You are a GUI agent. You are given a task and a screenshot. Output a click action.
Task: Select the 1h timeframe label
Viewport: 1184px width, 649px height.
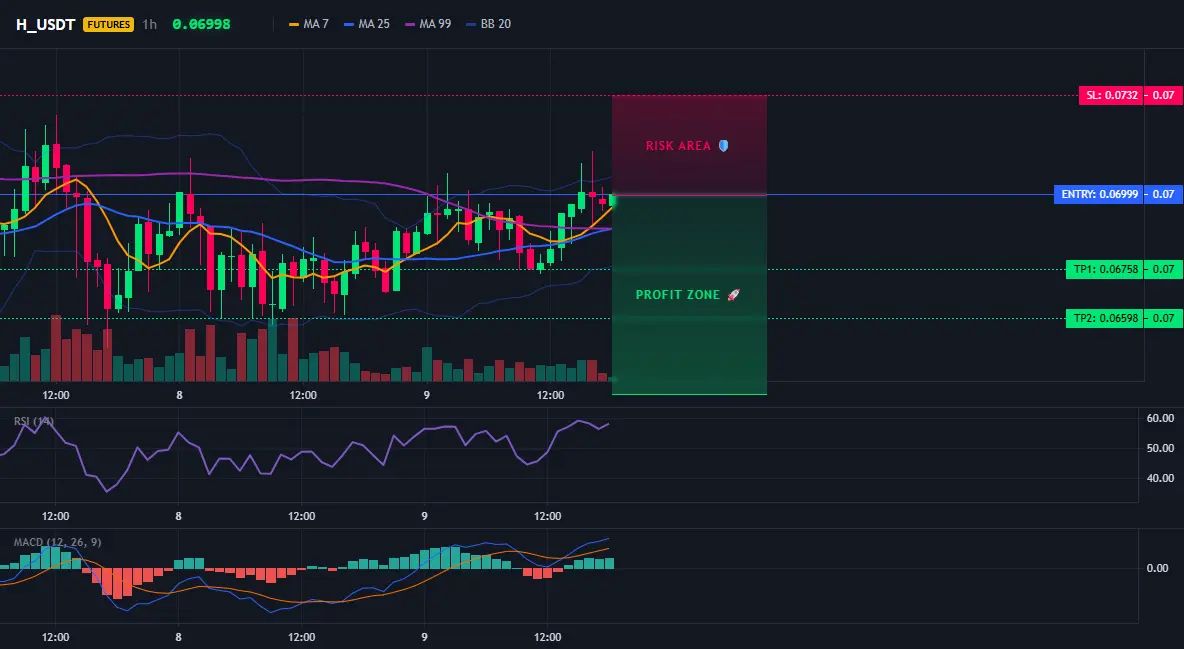click(150, 24)
